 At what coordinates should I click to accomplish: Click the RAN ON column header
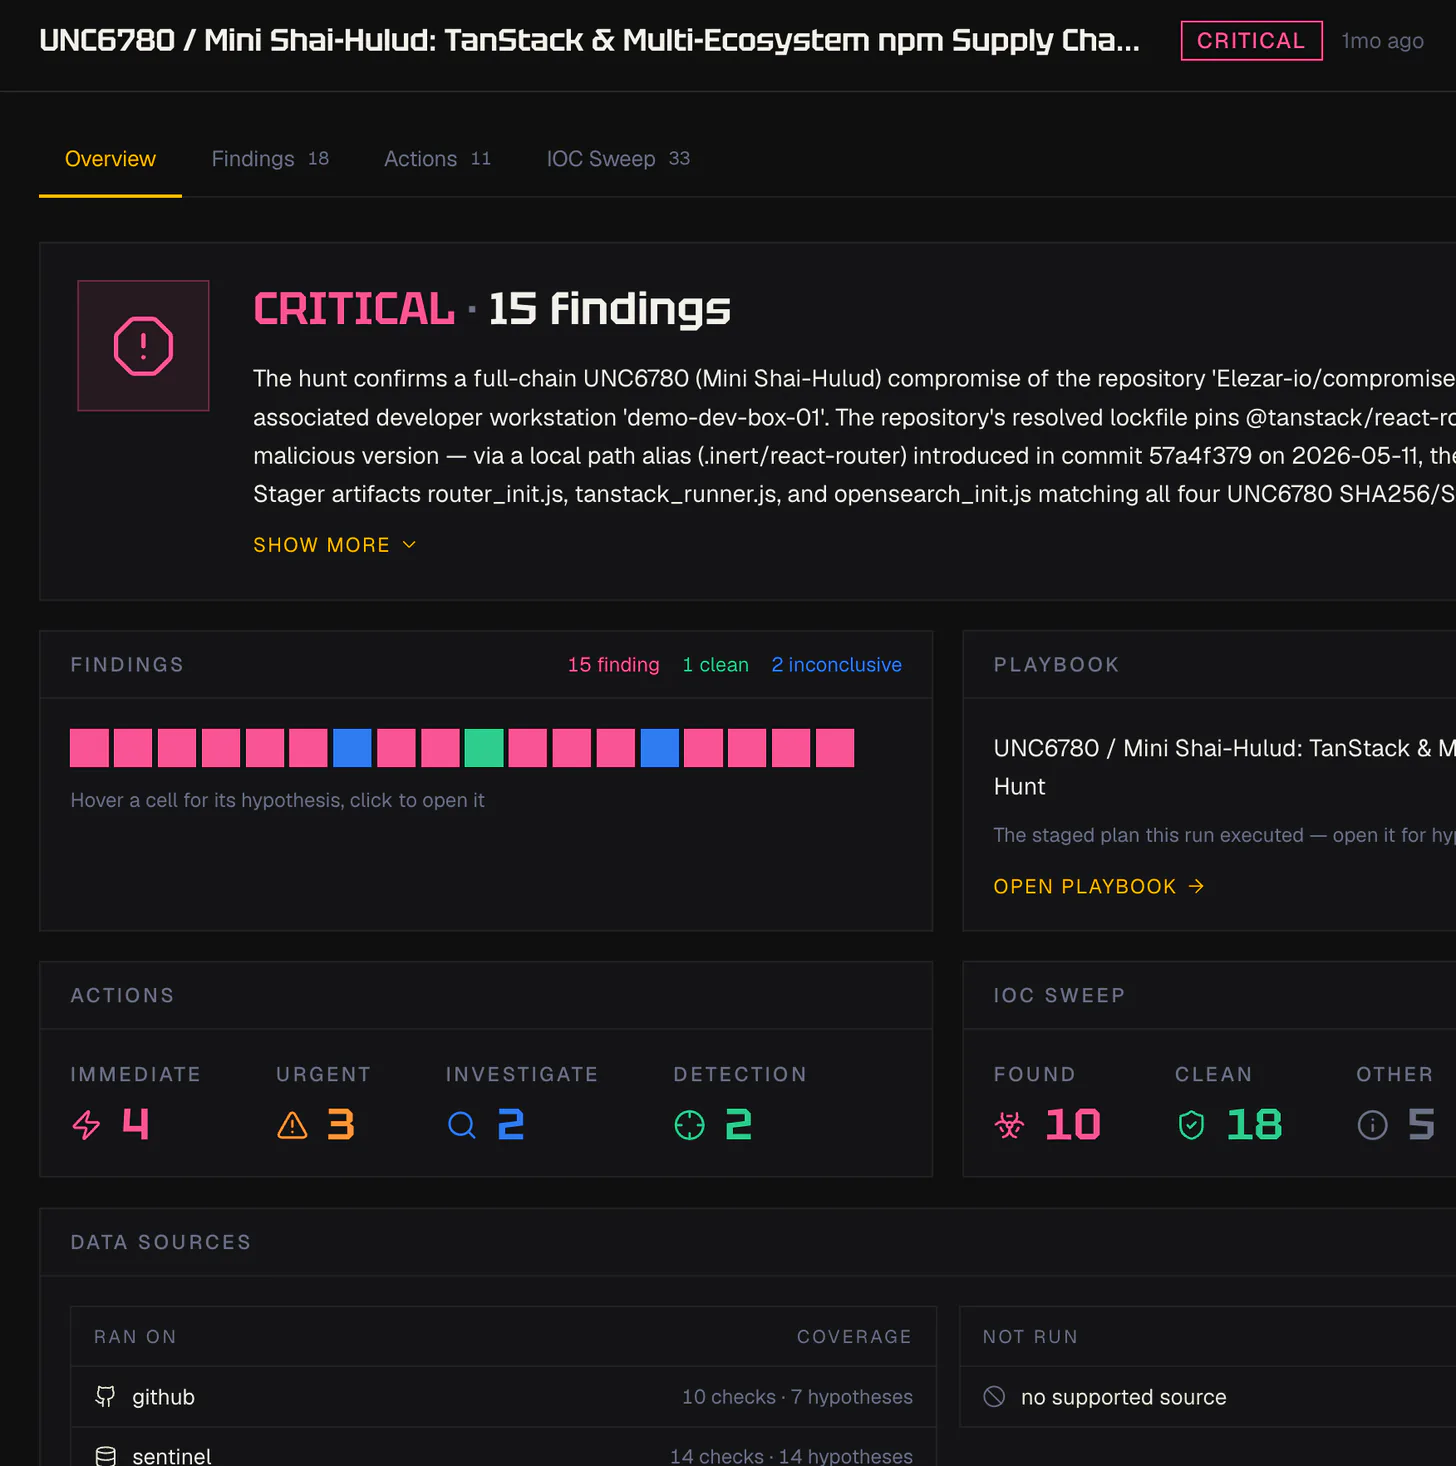(135, 1337)
